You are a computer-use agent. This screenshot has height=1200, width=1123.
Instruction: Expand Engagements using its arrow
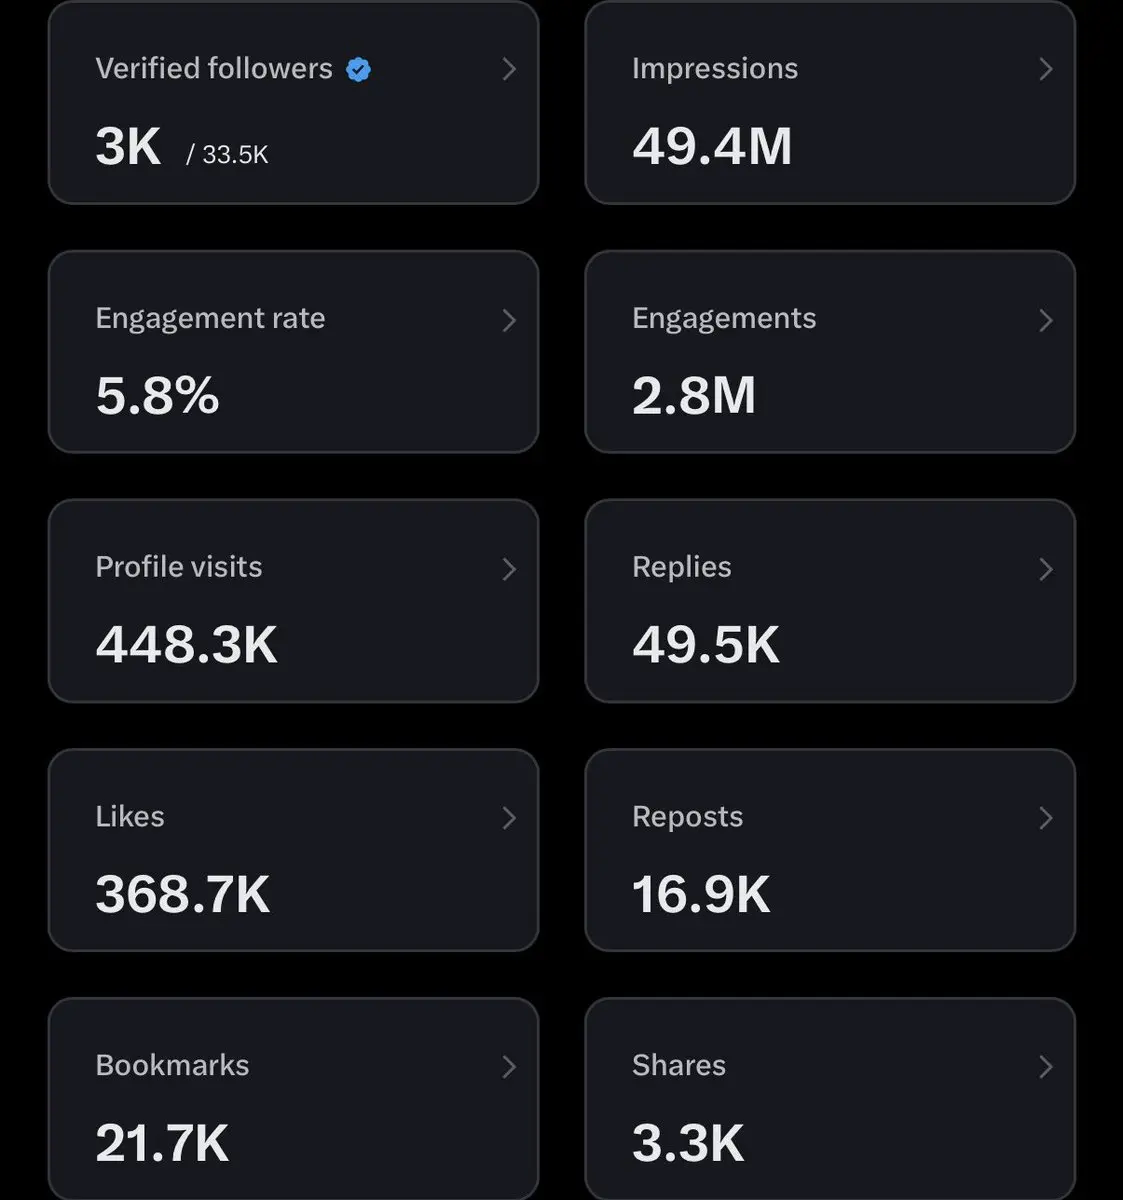tap(1046, 320)
